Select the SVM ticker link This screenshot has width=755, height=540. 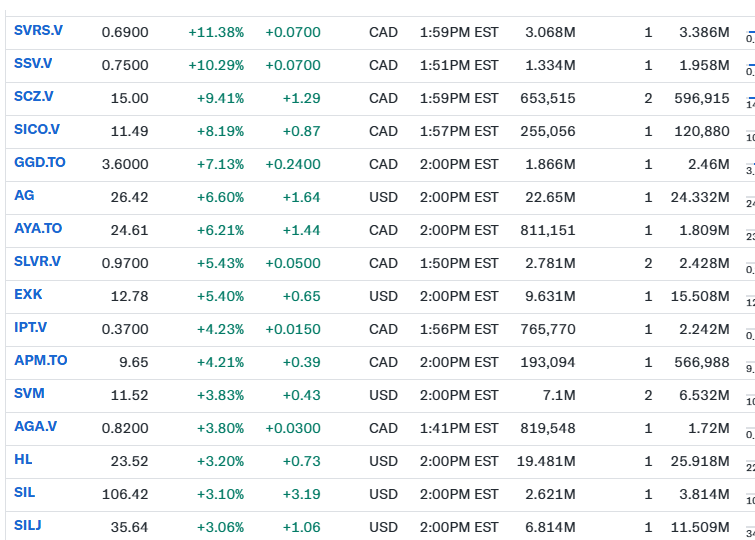29,394
